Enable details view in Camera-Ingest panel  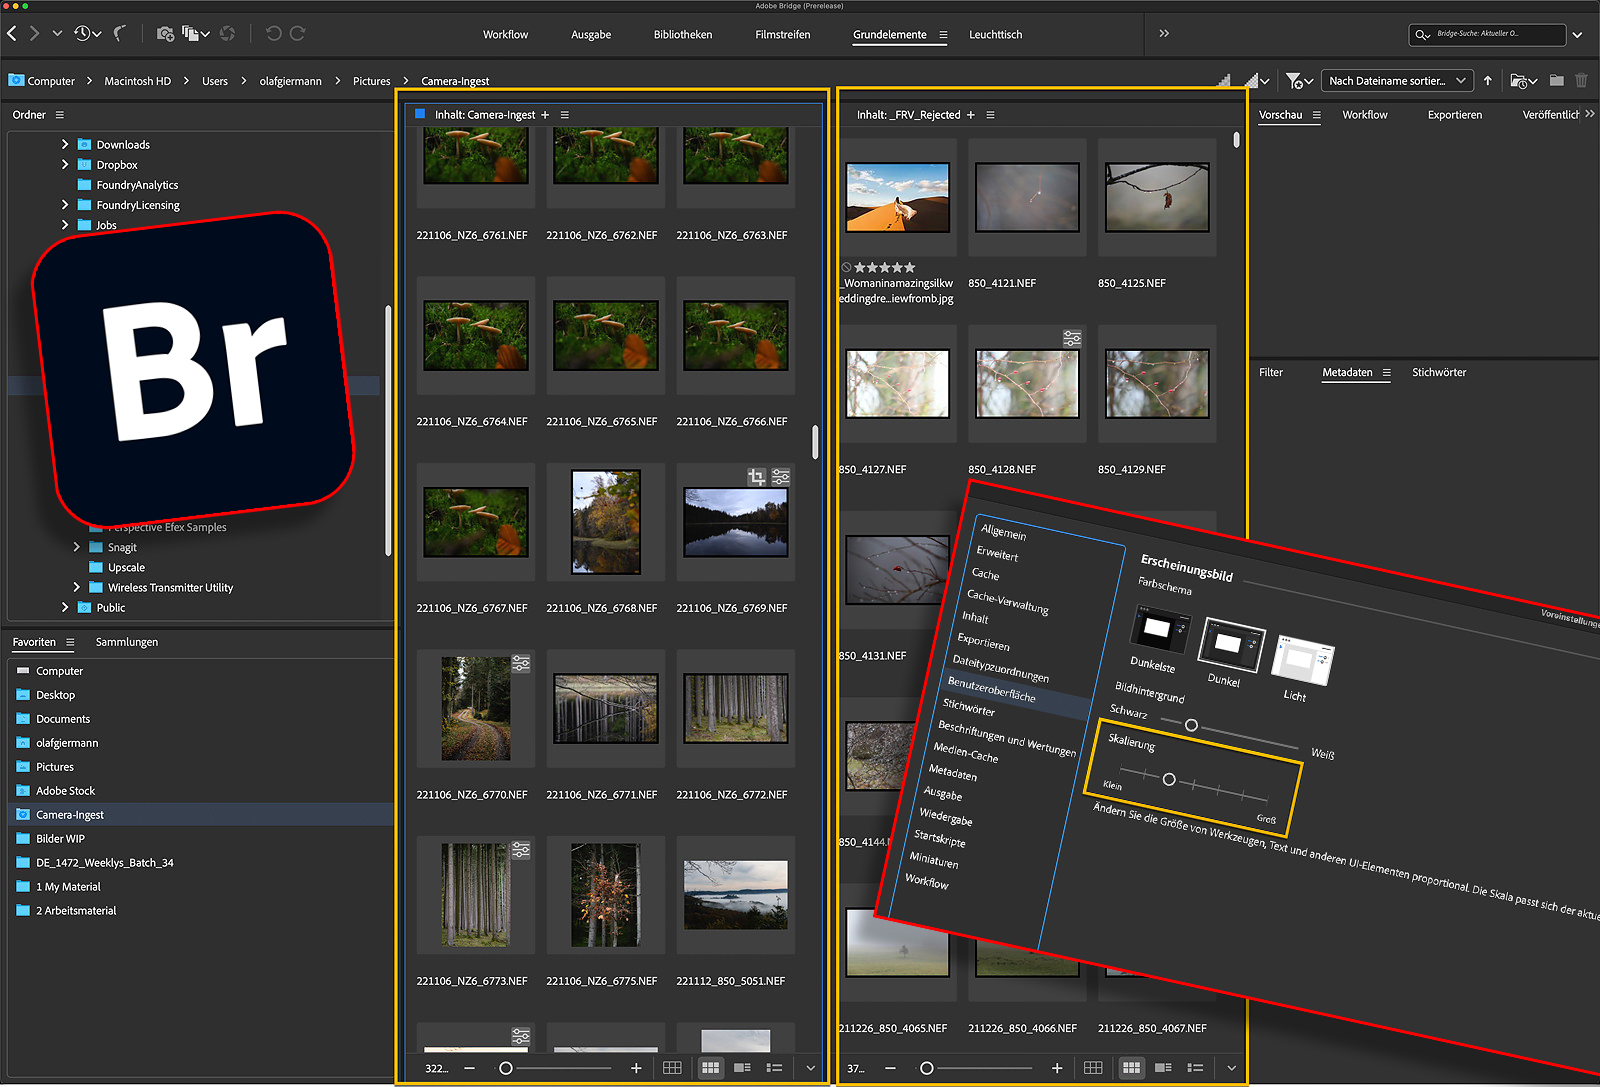pyautogui.click(x=742, y=1068)
